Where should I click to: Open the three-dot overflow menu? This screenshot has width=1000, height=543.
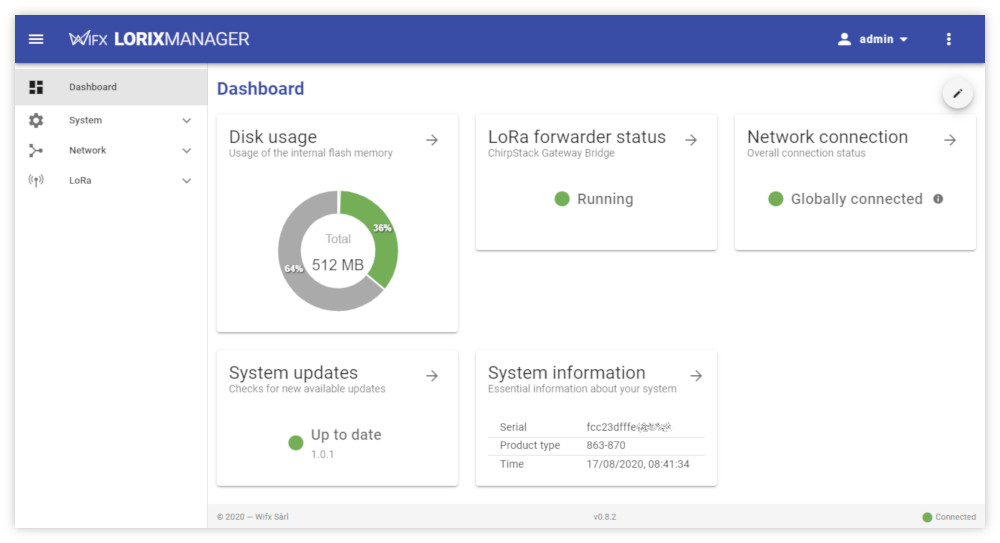click(x=948, y=39)
